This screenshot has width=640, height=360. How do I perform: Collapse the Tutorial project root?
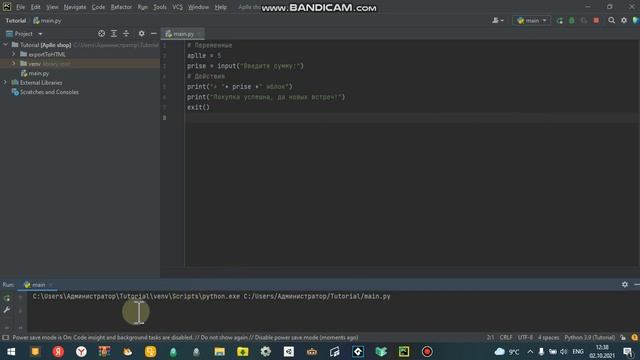coord(6,44)
